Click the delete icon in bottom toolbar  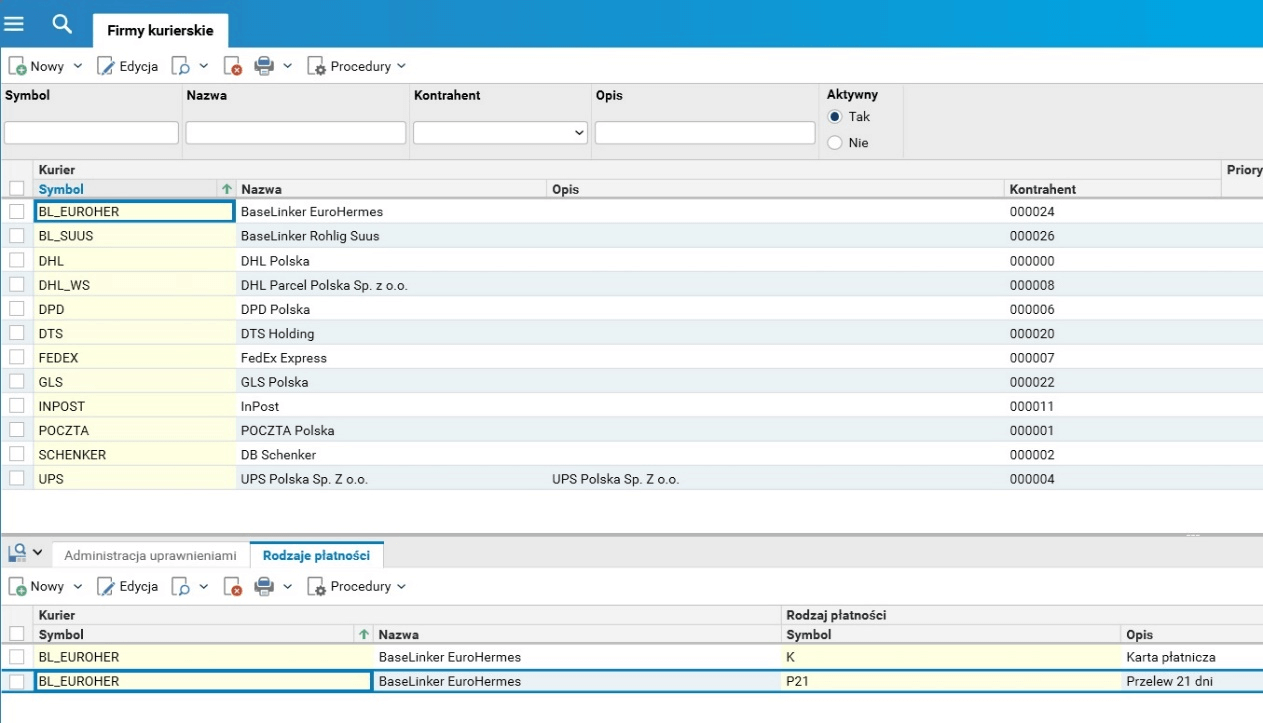[x=233, y=586]
